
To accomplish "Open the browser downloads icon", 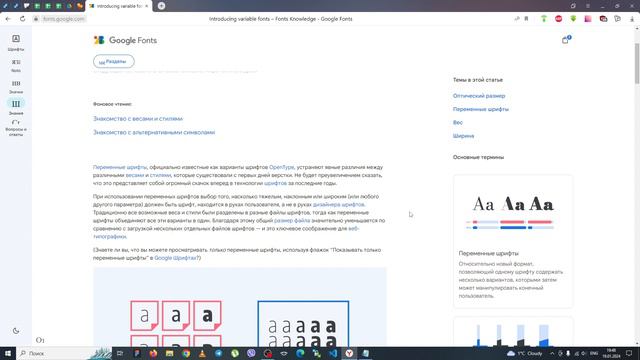I will click(x=632, y=19).
